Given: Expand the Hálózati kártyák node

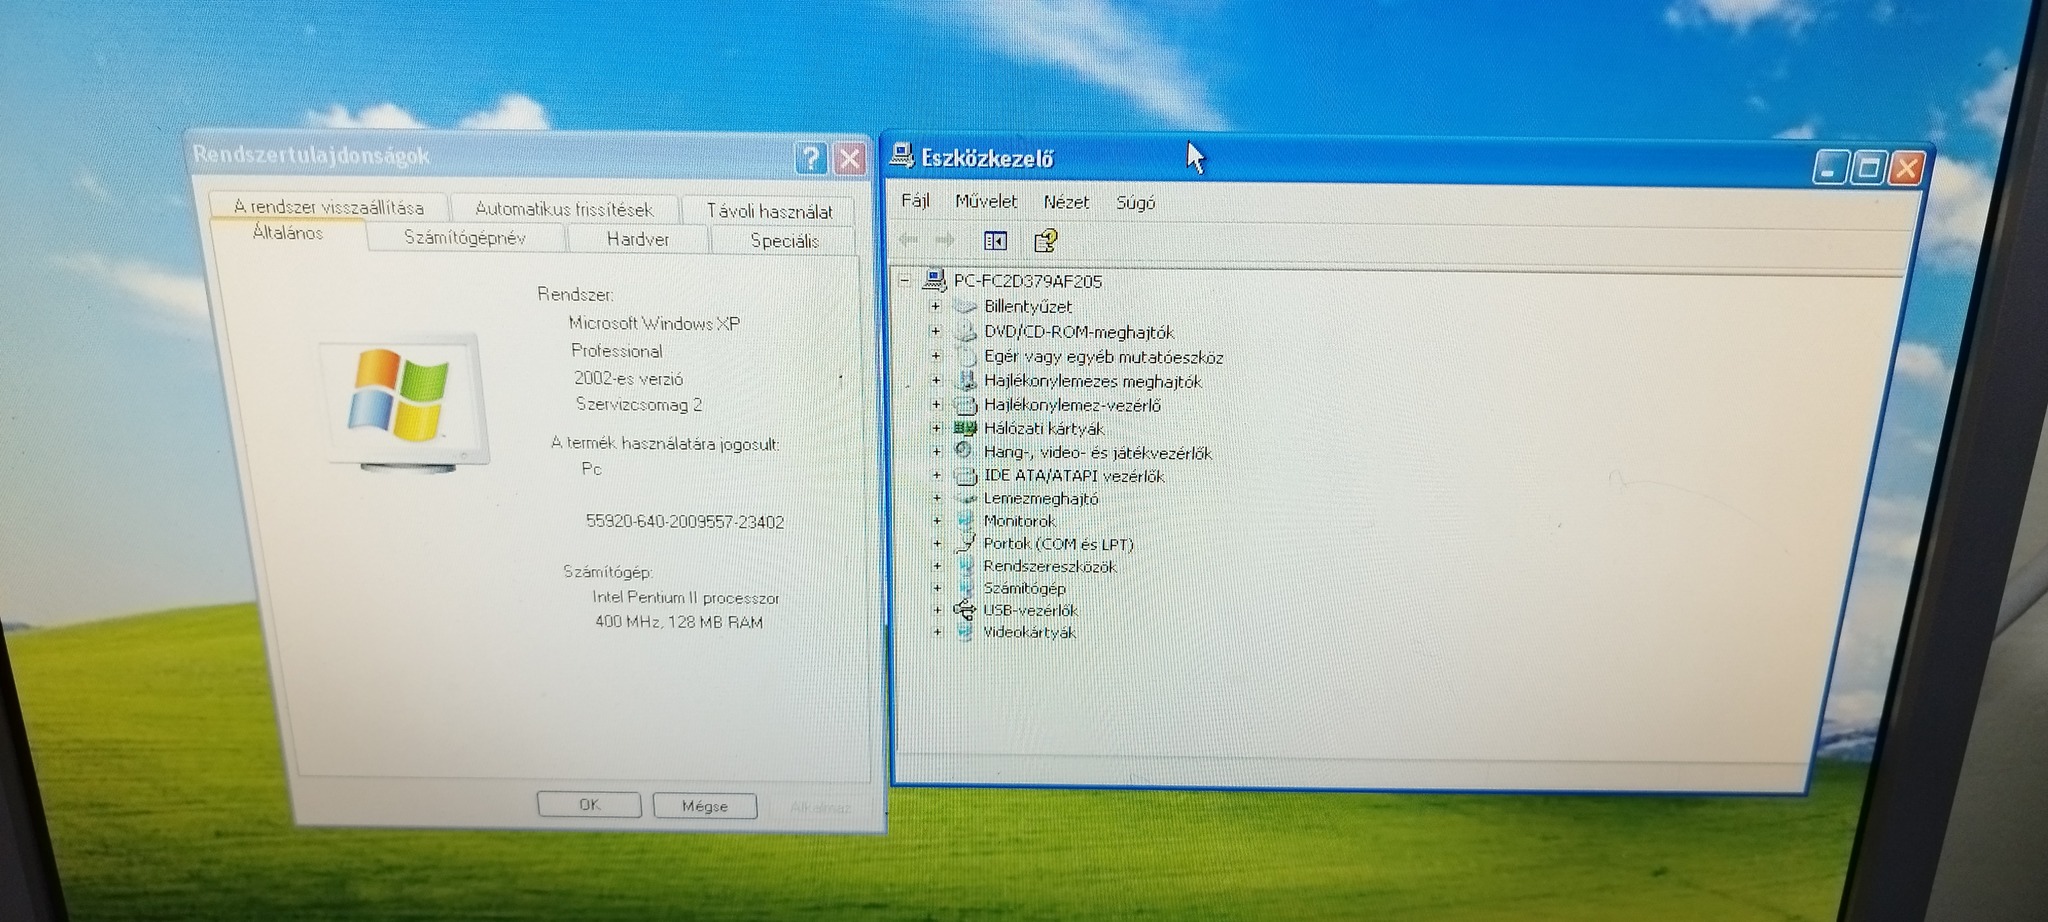Looking at the screenshot, I should 937,428.
